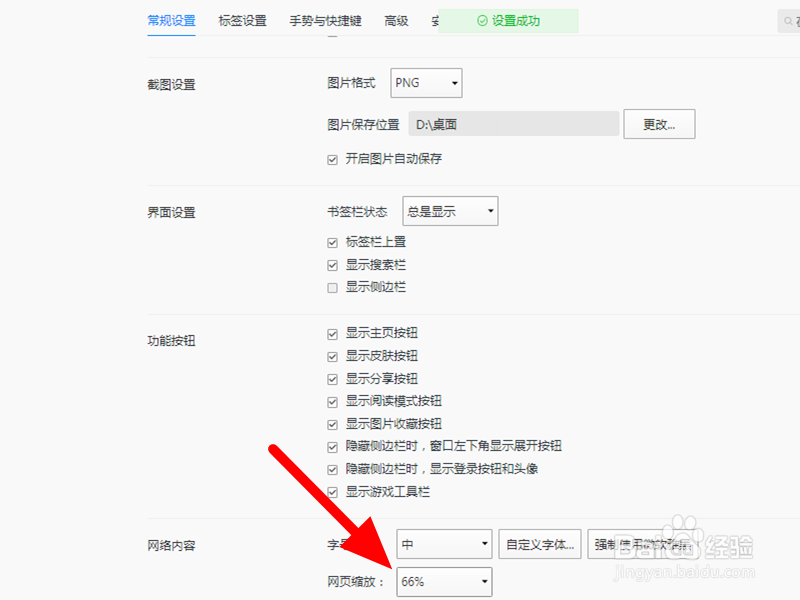Open the 书签栏状态 dropdown showing 总是显示

(x=450, y=210)
